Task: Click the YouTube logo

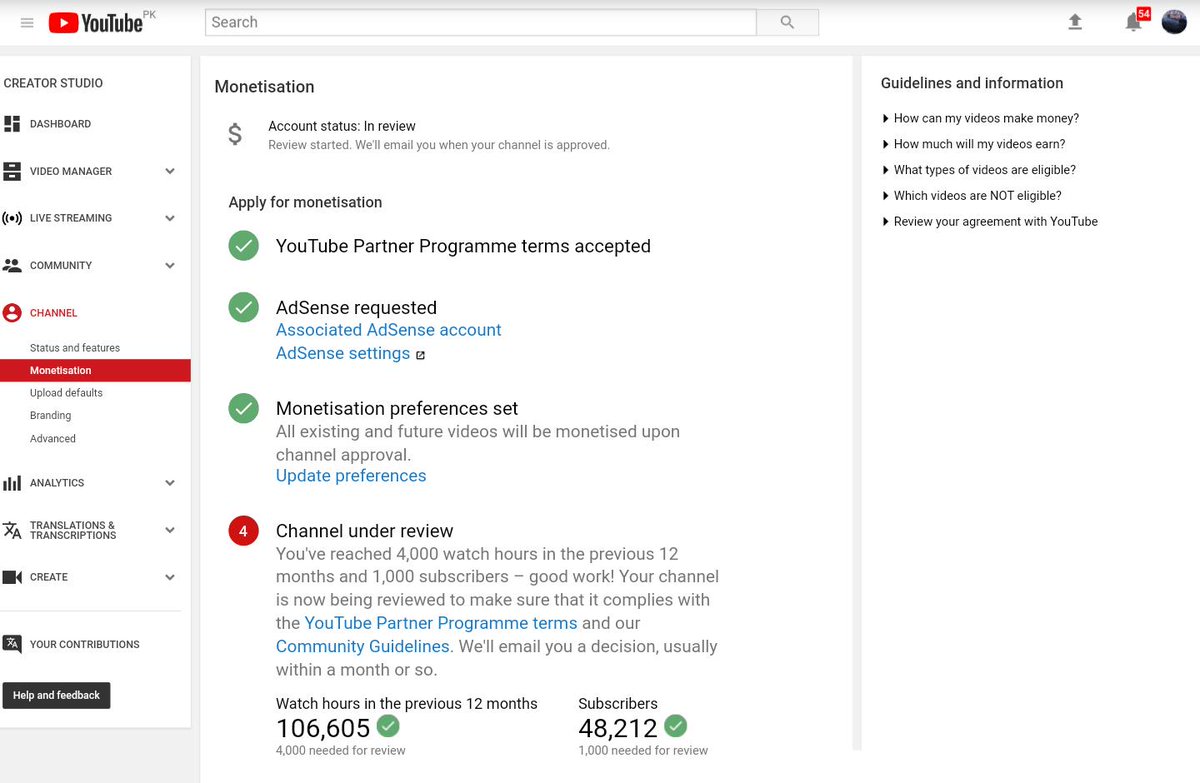Action: 96,23
